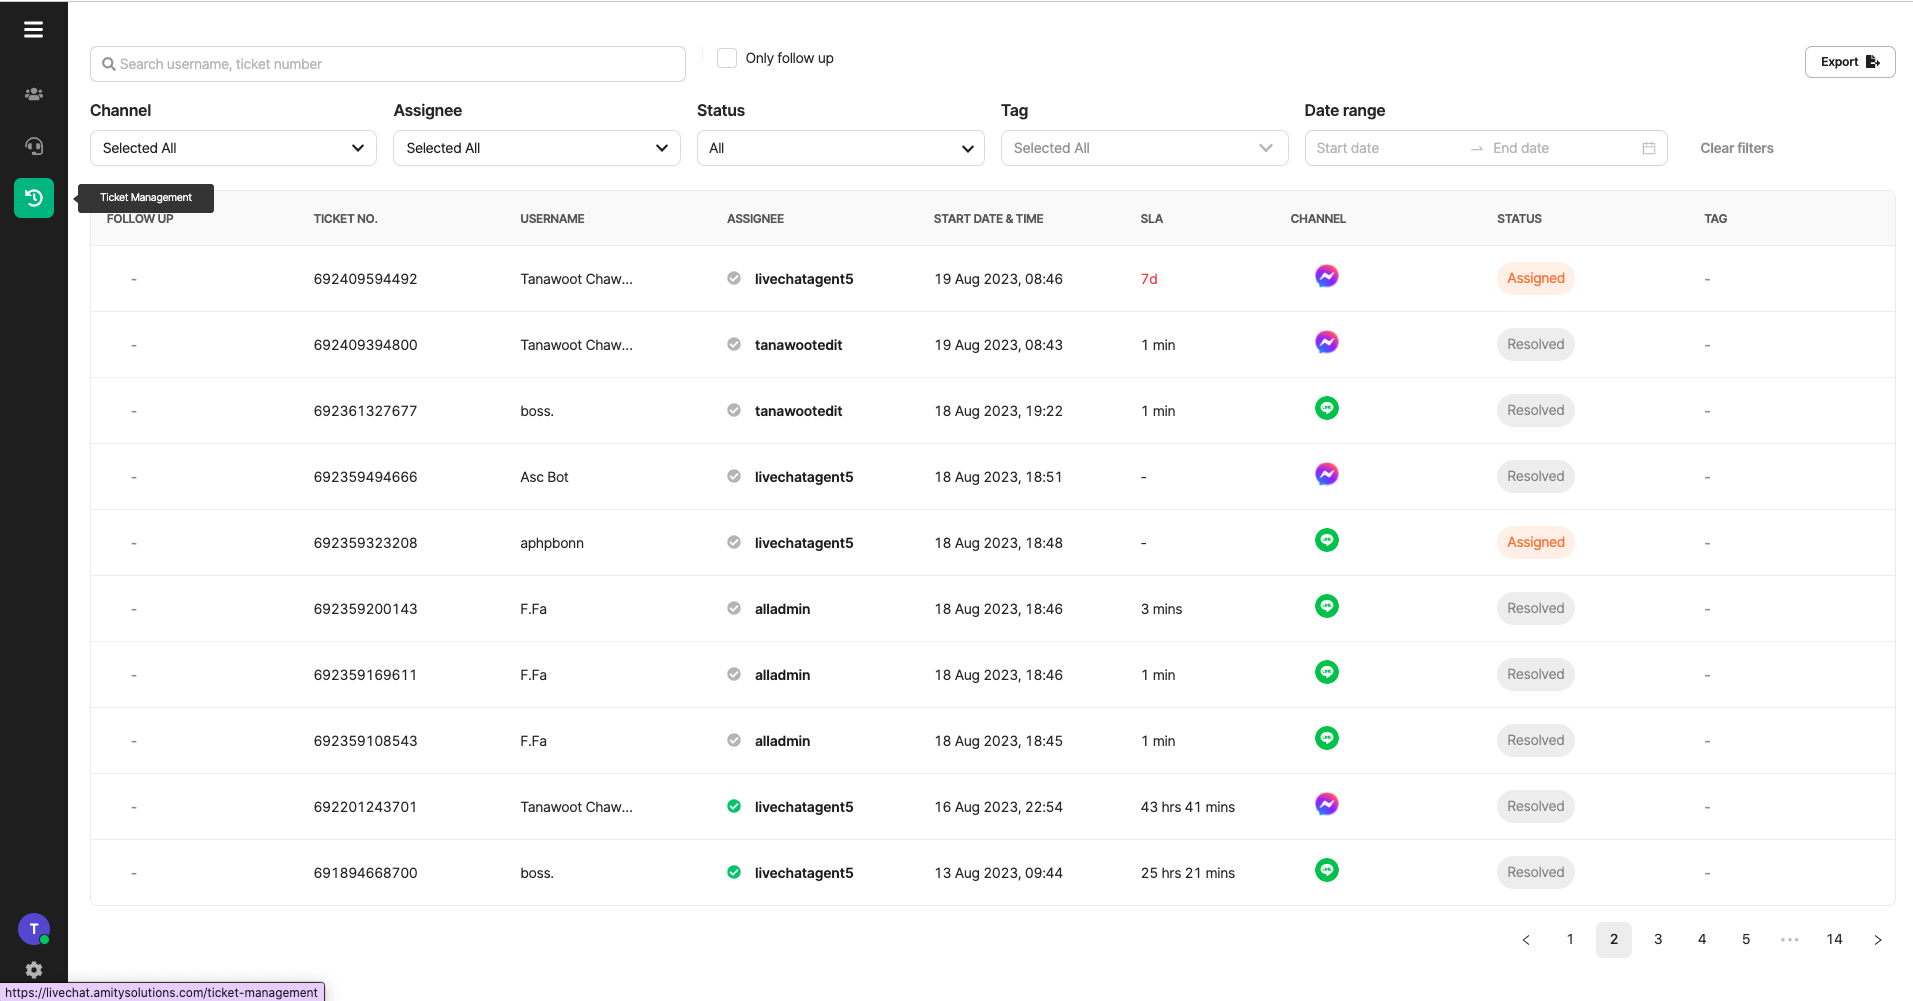The image size is (1913, 1001).
Task: Go to the next page arrow
Action: (1877, 940)
